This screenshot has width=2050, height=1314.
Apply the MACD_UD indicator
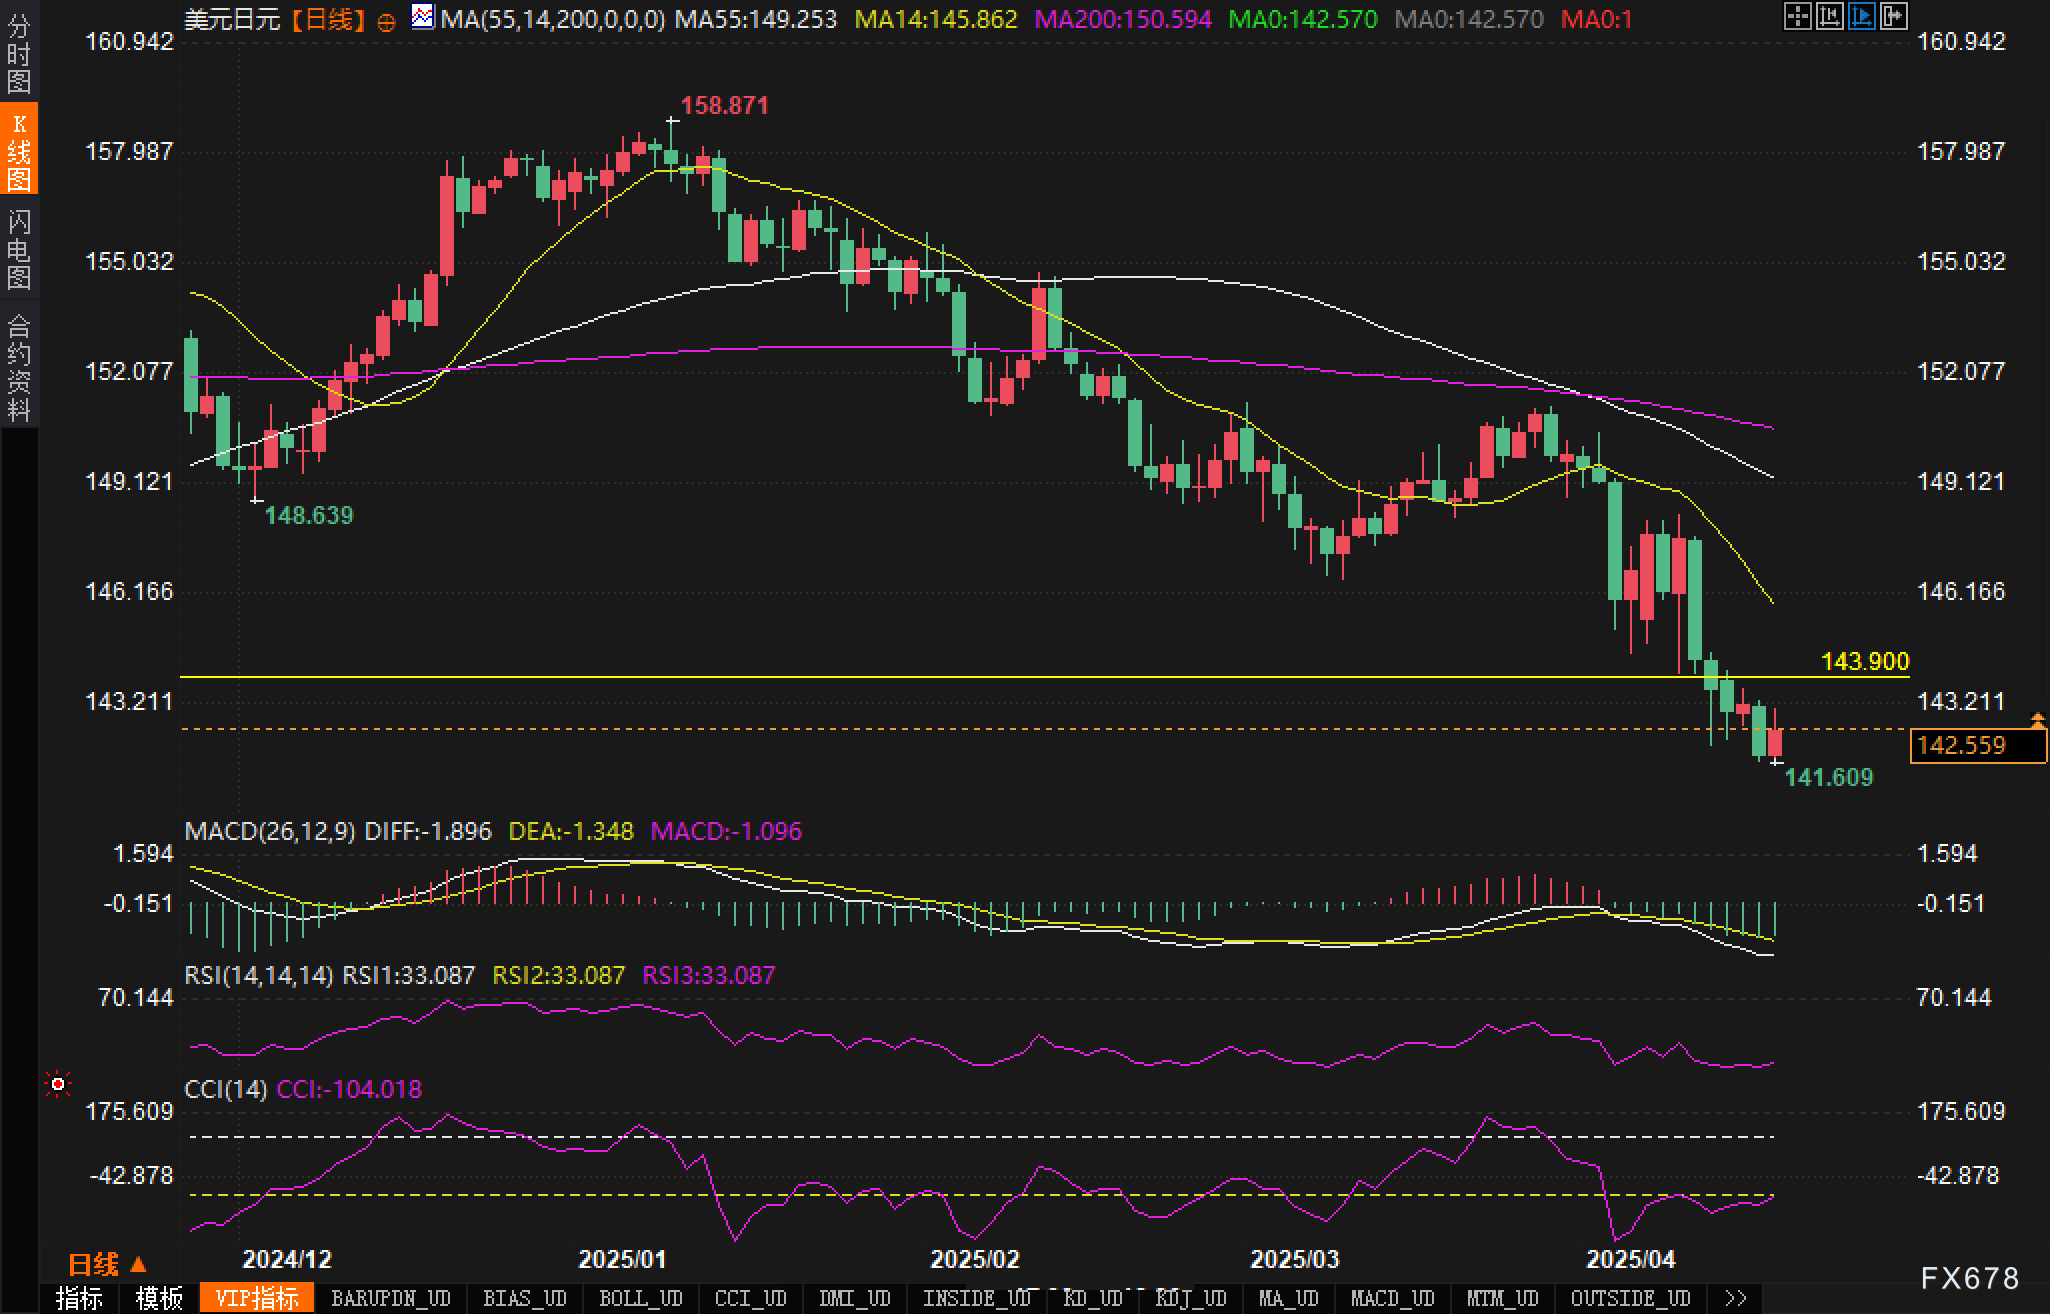coord(1392,1298)
